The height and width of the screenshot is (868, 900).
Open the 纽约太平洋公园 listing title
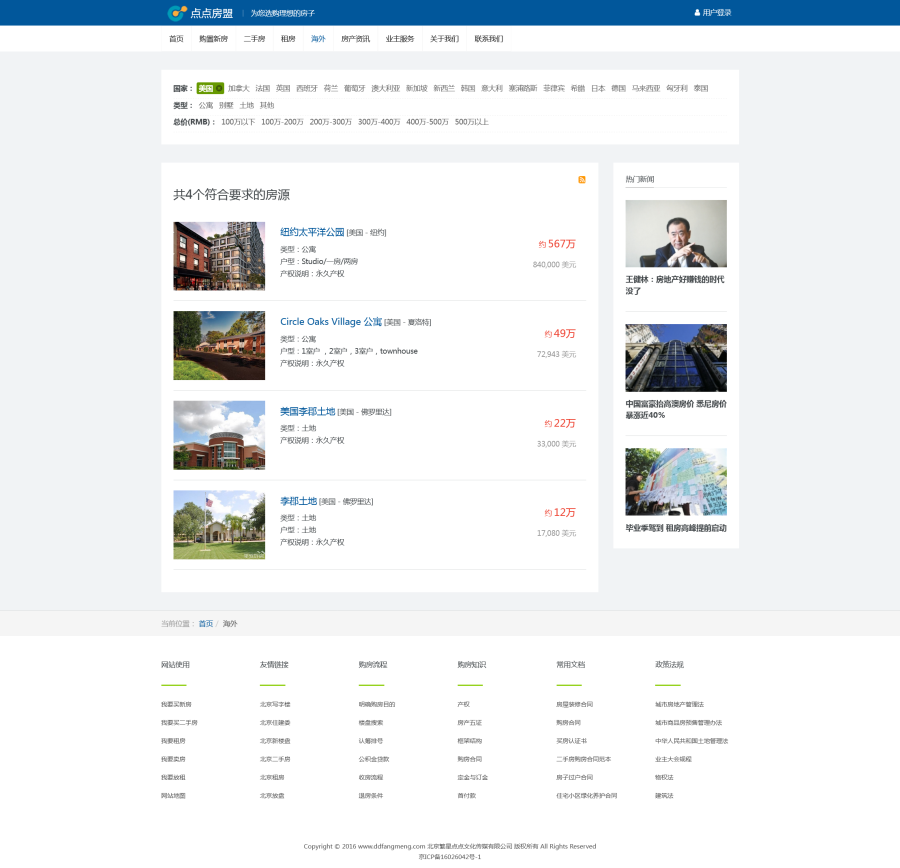(x=312, y=232)
